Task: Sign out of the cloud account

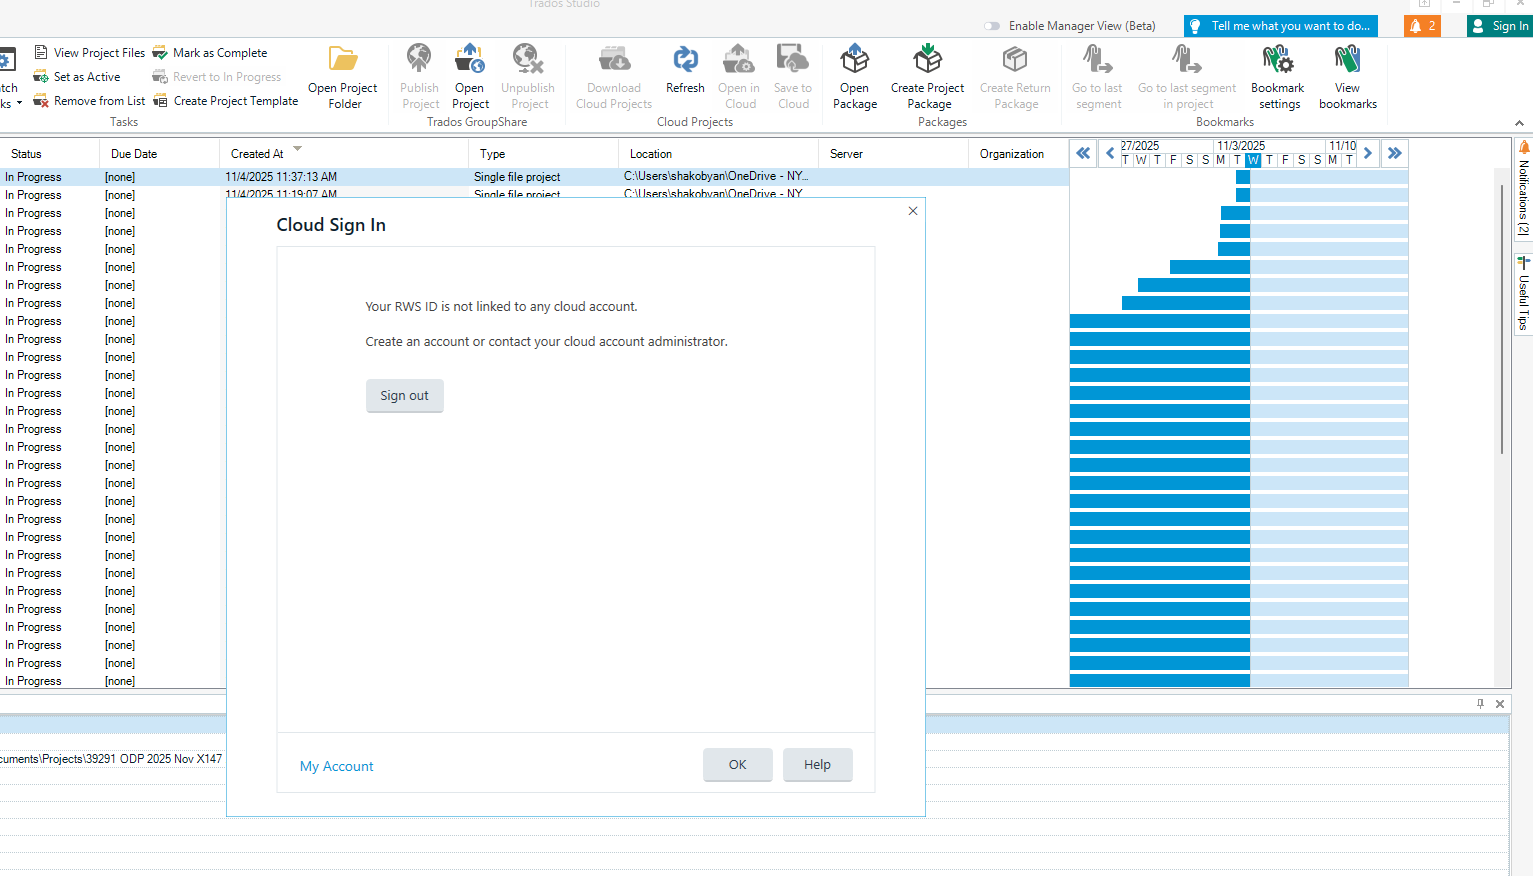Action: tap(404, 395)
